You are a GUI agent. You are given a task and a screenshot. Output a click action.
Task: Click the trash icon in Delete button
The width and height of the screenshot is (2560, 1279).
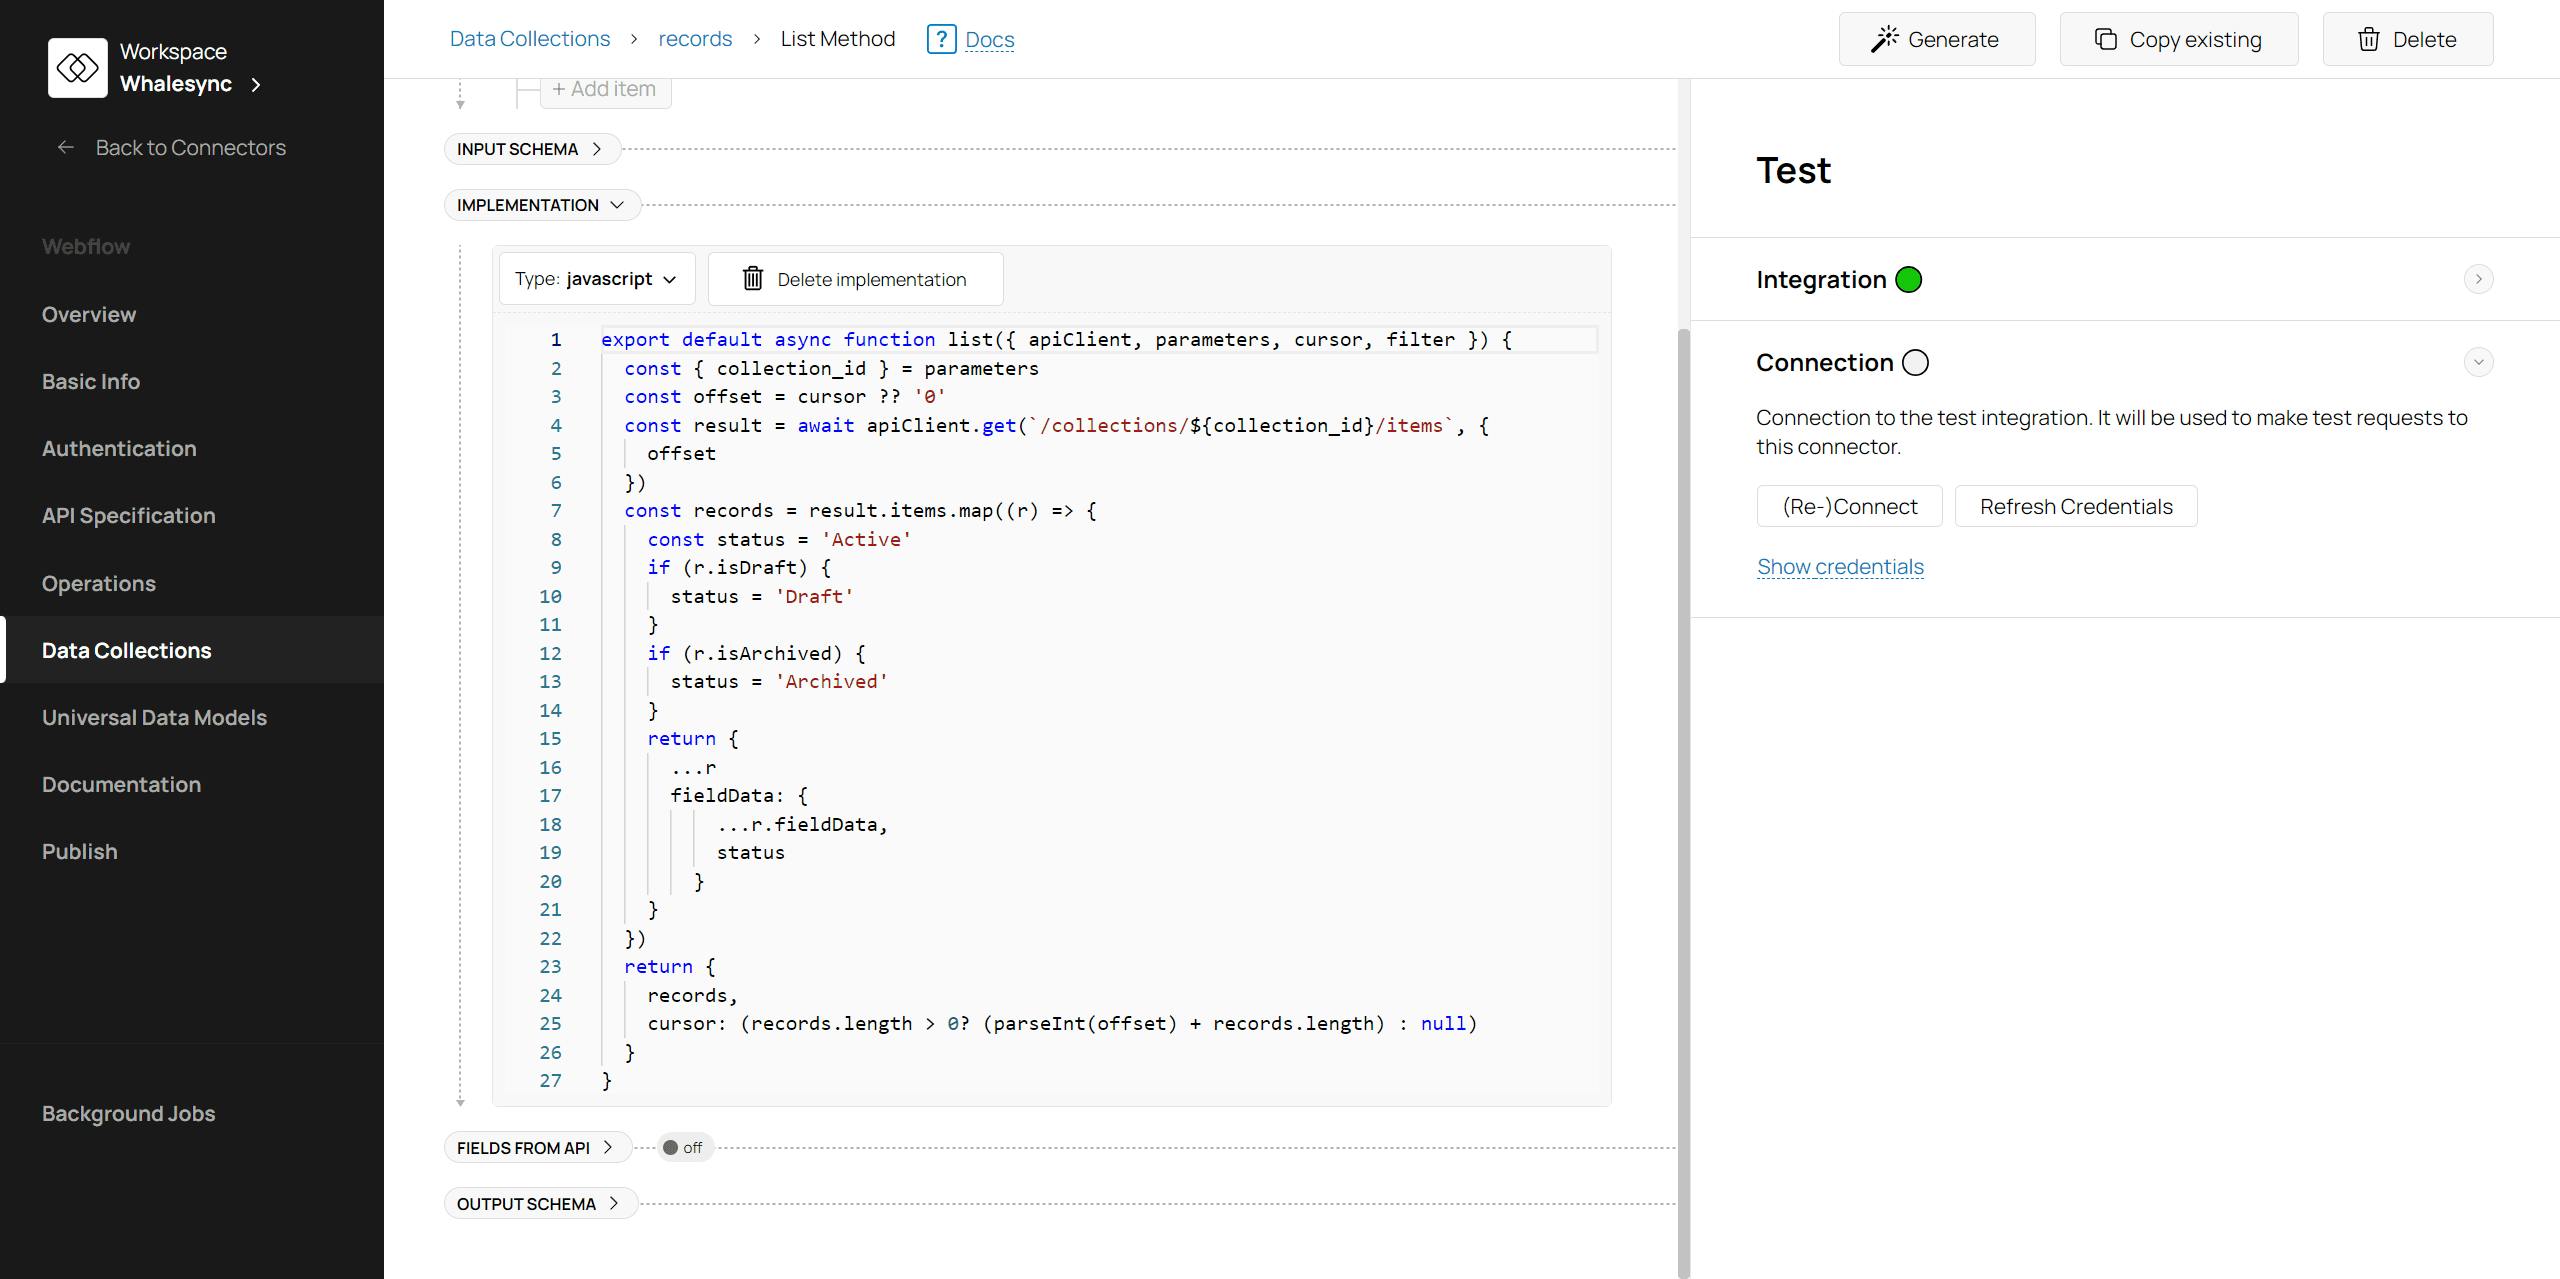point(2368,39)
